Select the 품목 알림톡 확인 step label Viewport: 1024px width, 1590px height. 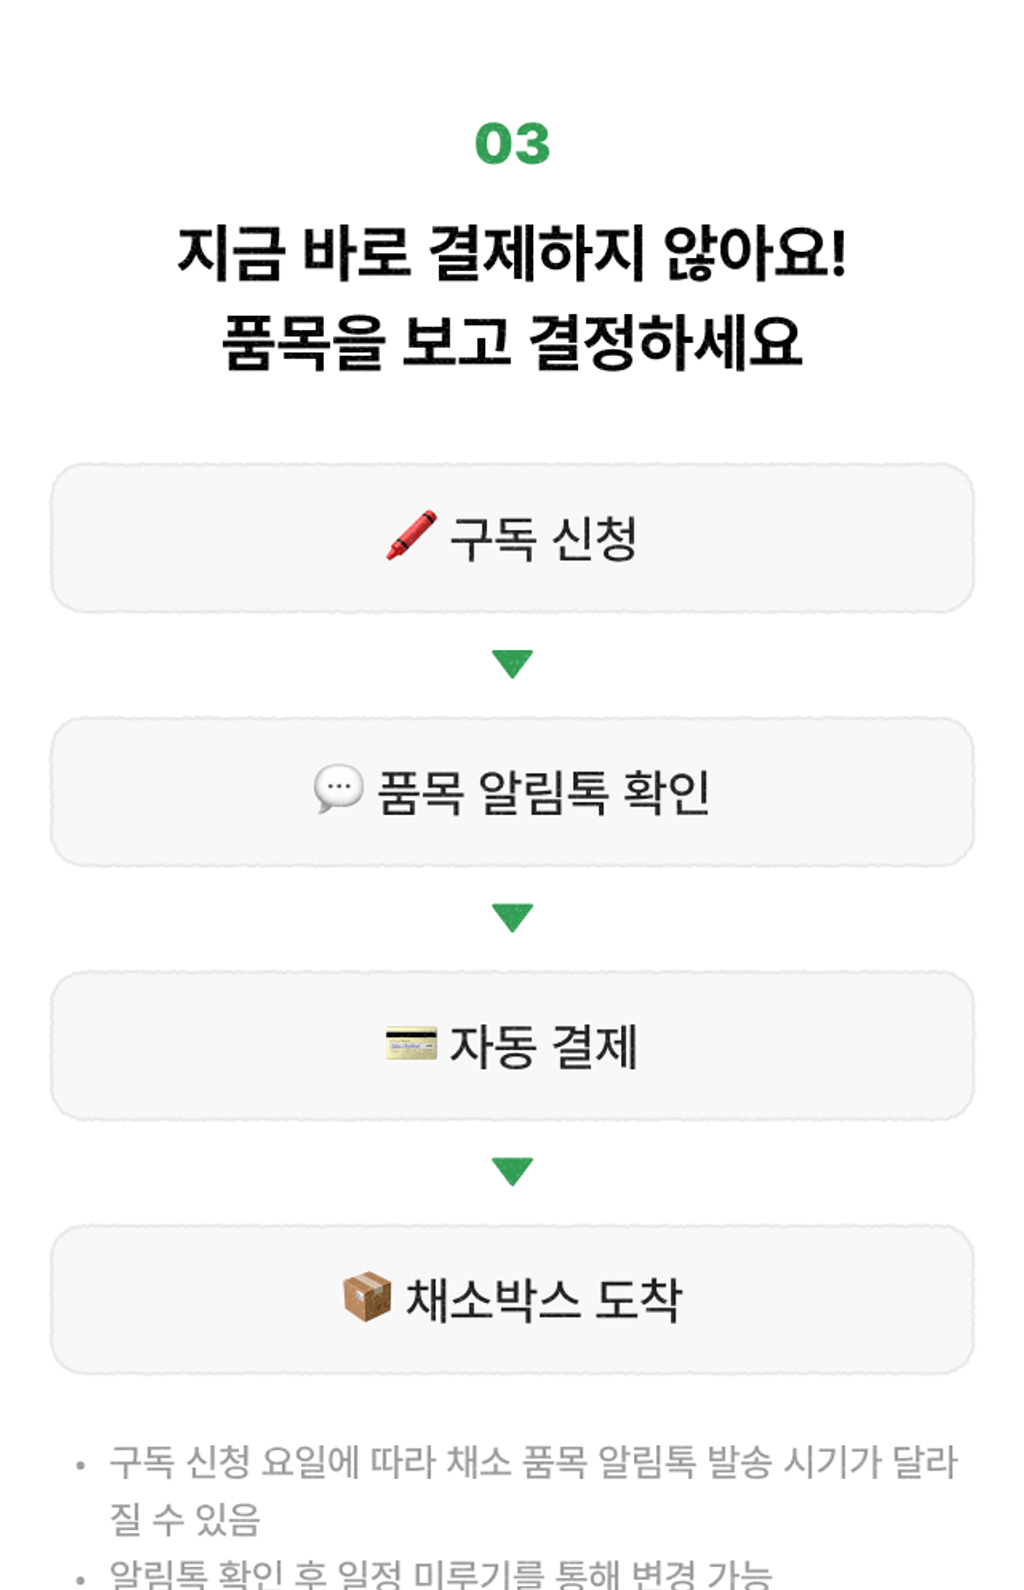point(543,793)
